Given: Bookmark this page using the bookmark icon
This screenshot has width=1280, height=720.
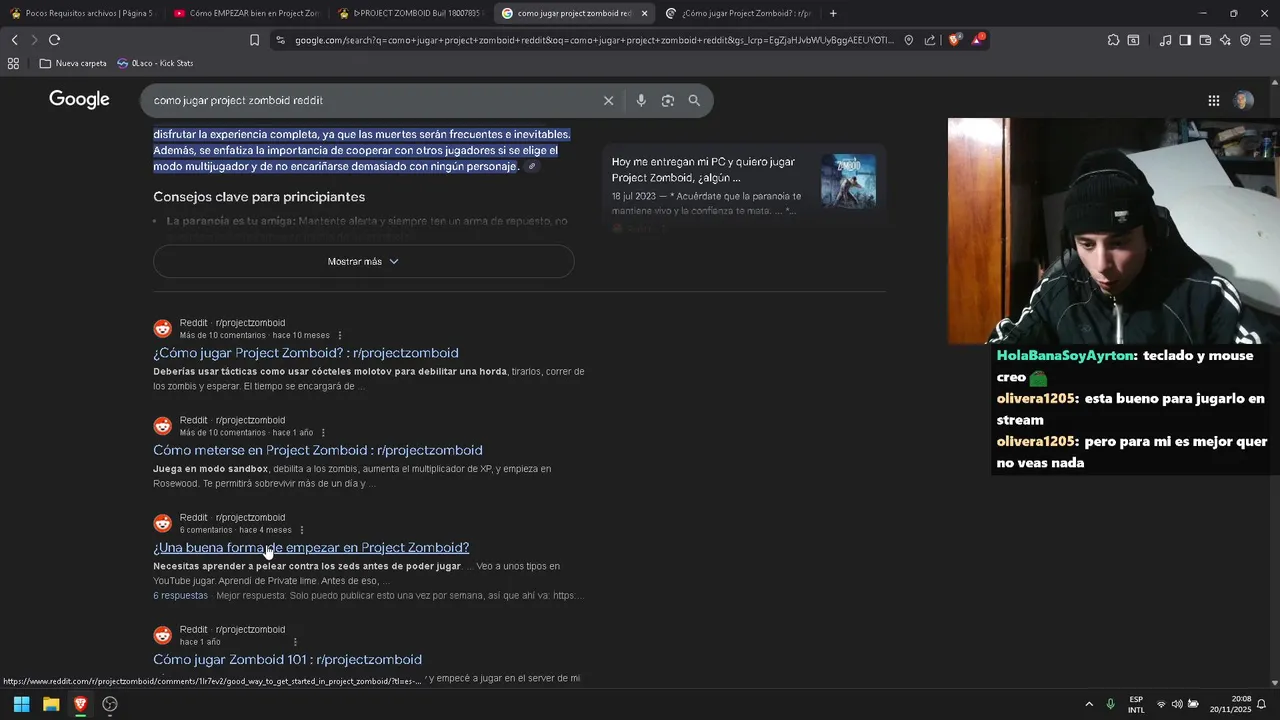Looking at the screenshot, I should (254, 40).
